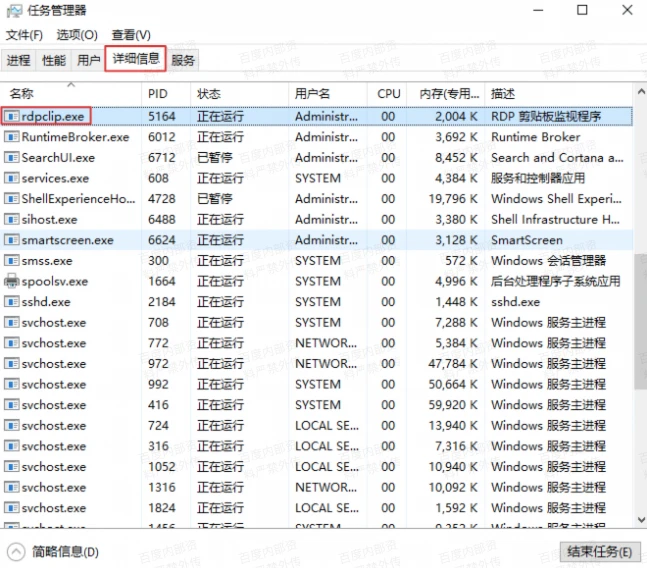This screenshot has width=647, height=568.
Task: Open the 选项(O) menu
Action: [x=77, y=35]
